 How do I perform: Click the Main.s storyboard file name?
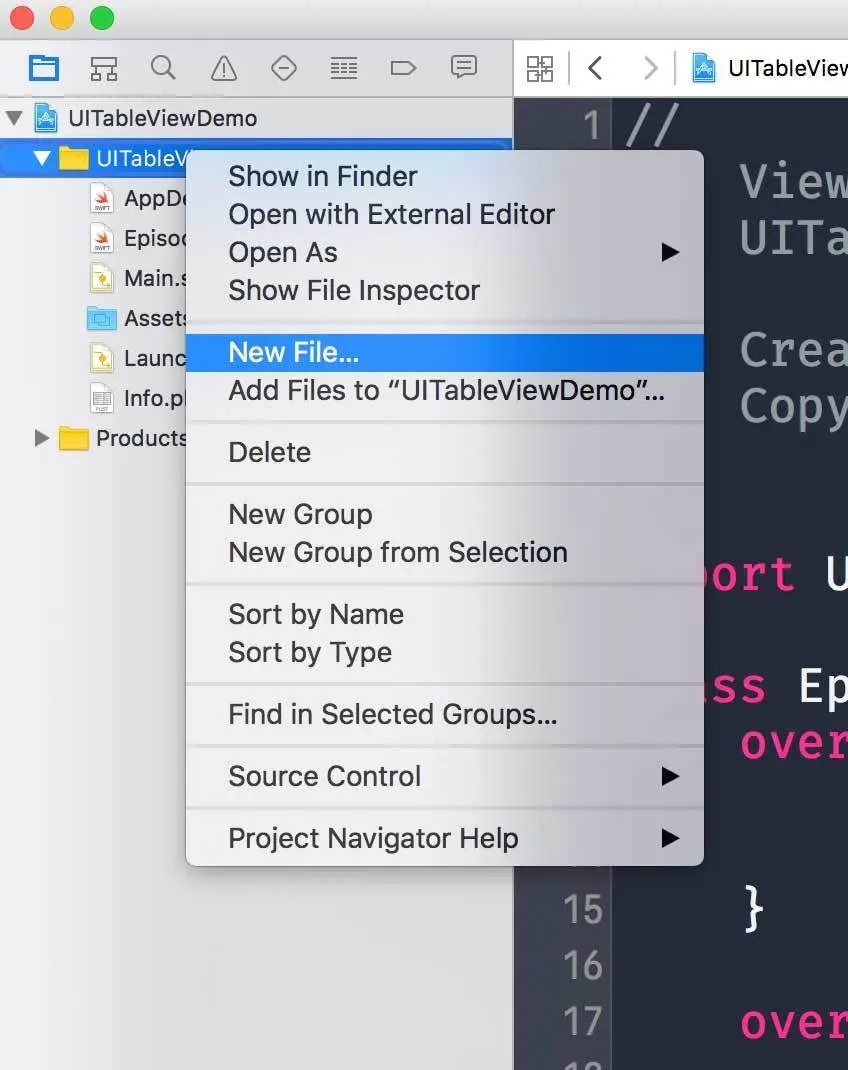tap(155, 278)
